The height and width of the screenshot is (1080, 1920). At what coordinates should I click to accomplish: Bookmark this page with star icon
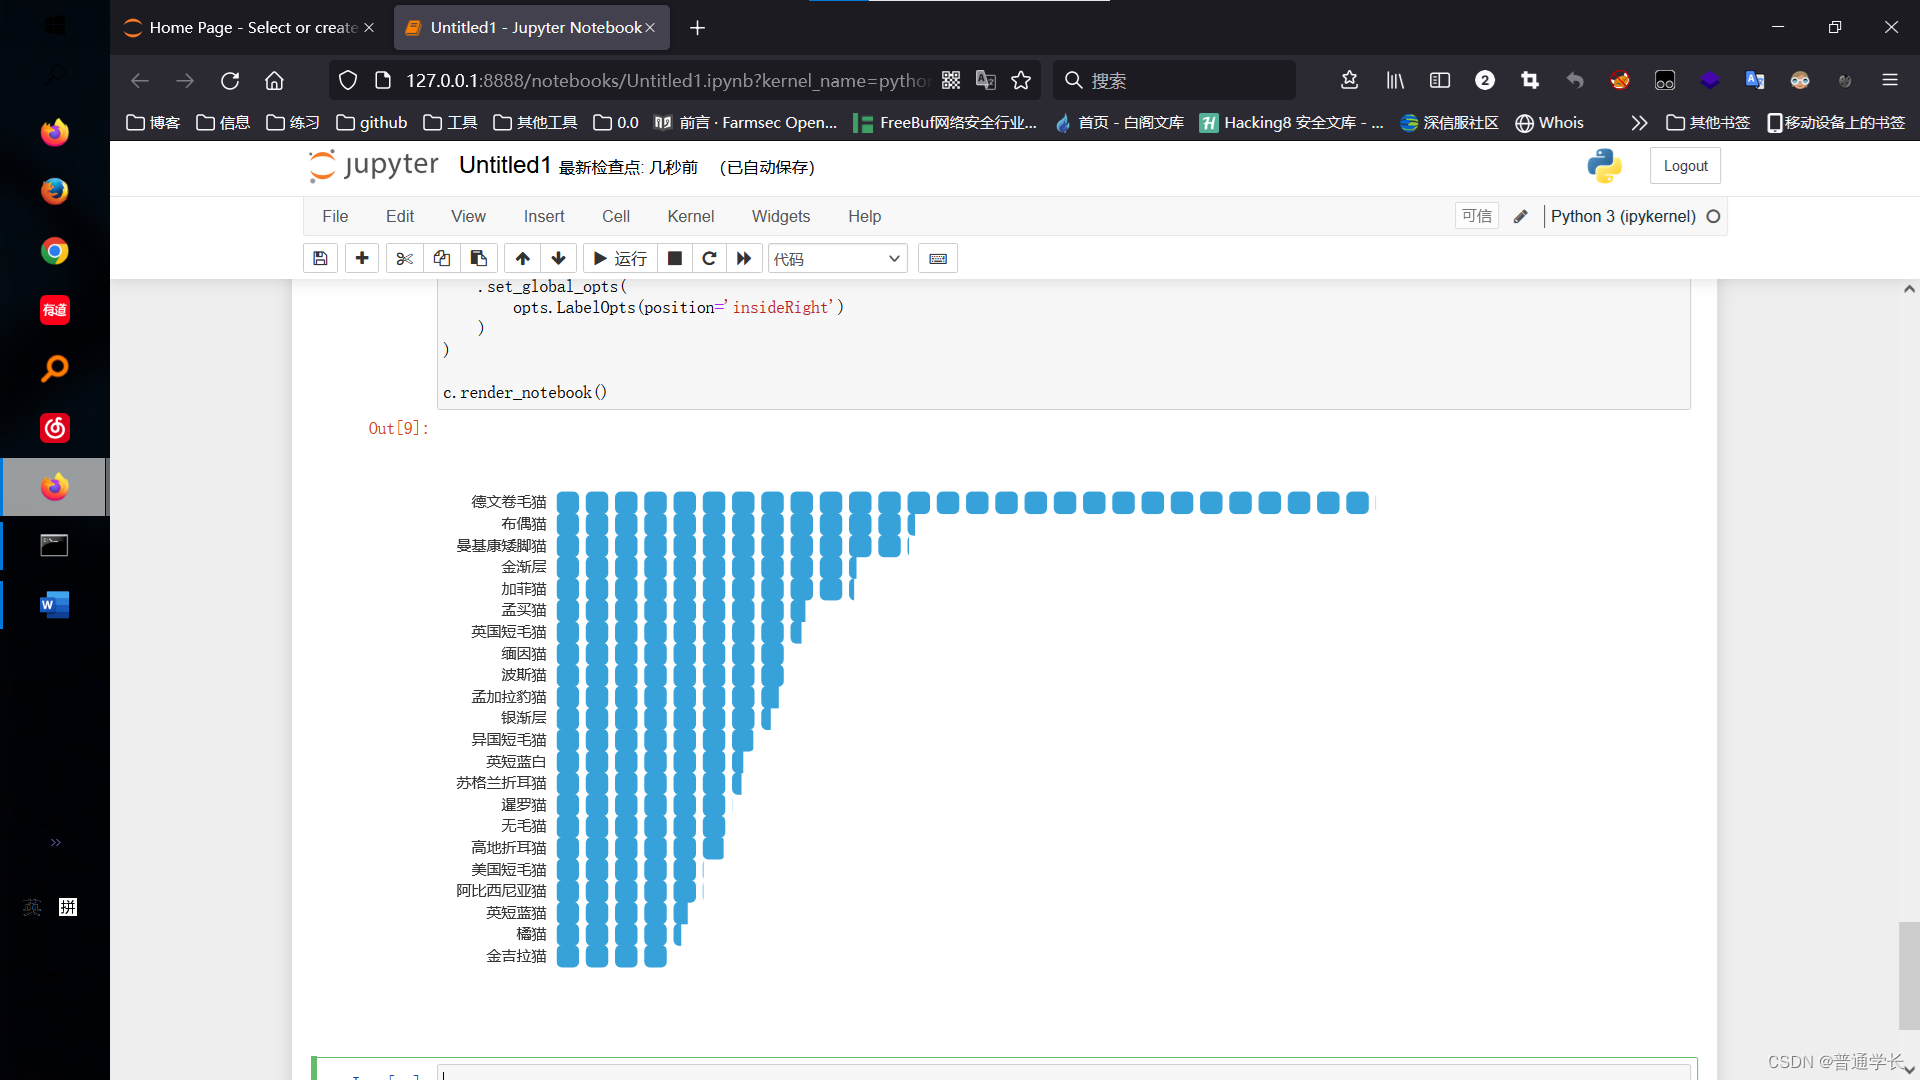1021,81
